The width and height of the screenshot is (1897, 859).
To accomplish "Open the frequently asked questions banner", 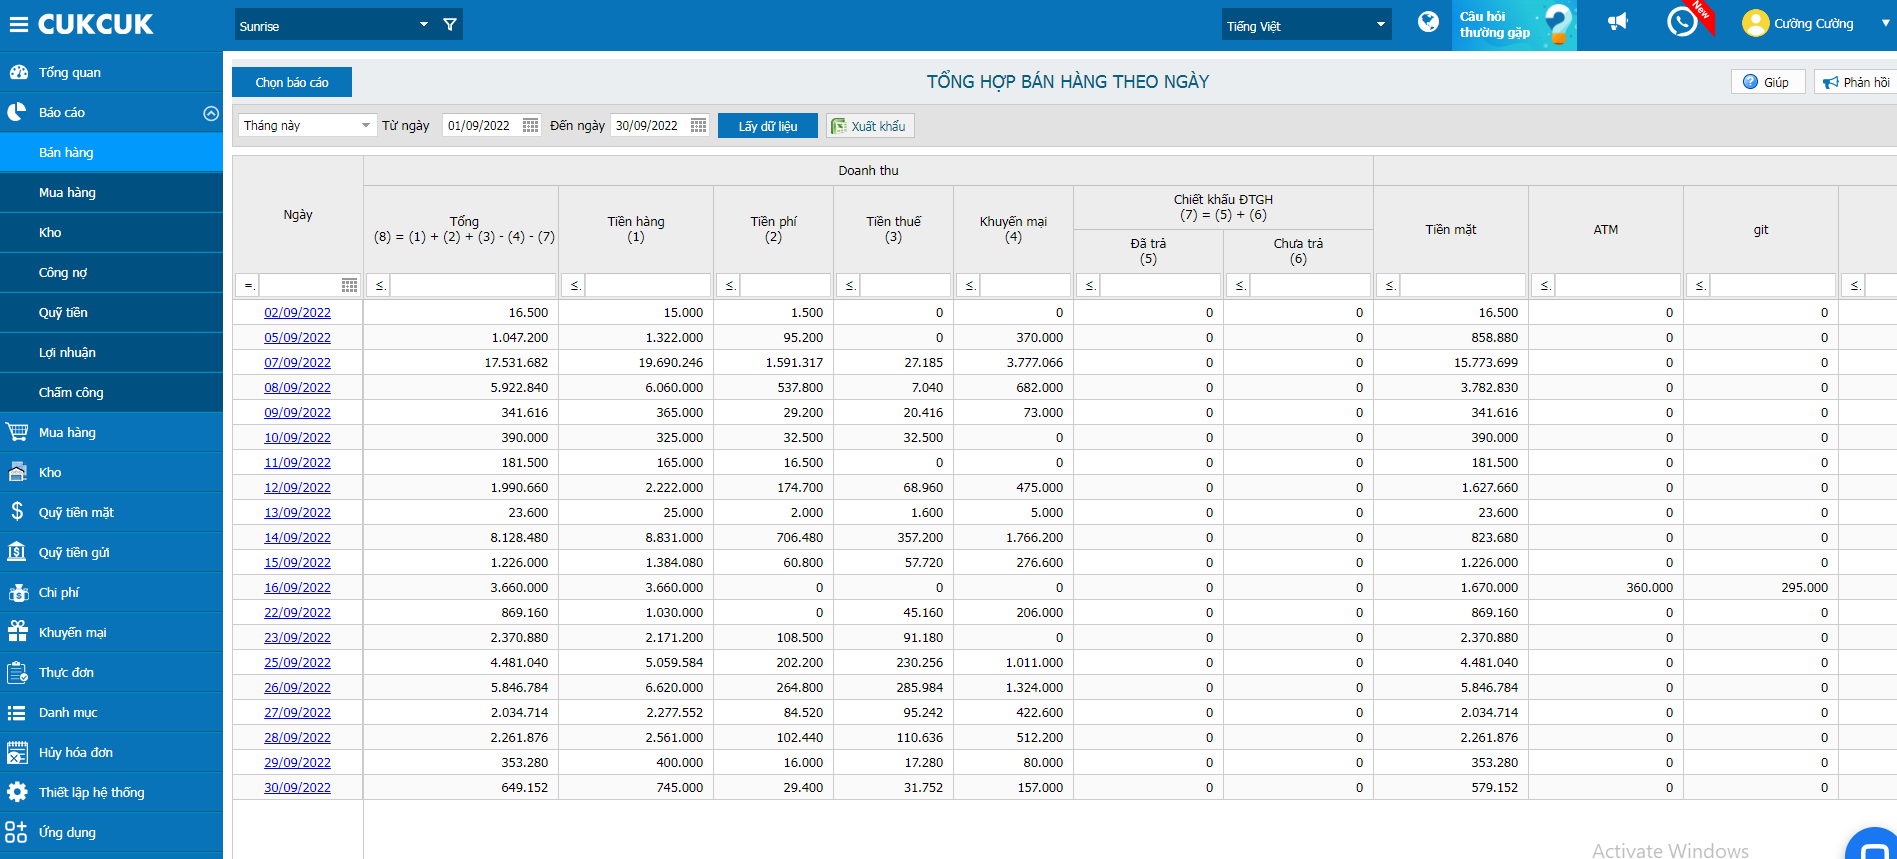I will click(1514, 25).
